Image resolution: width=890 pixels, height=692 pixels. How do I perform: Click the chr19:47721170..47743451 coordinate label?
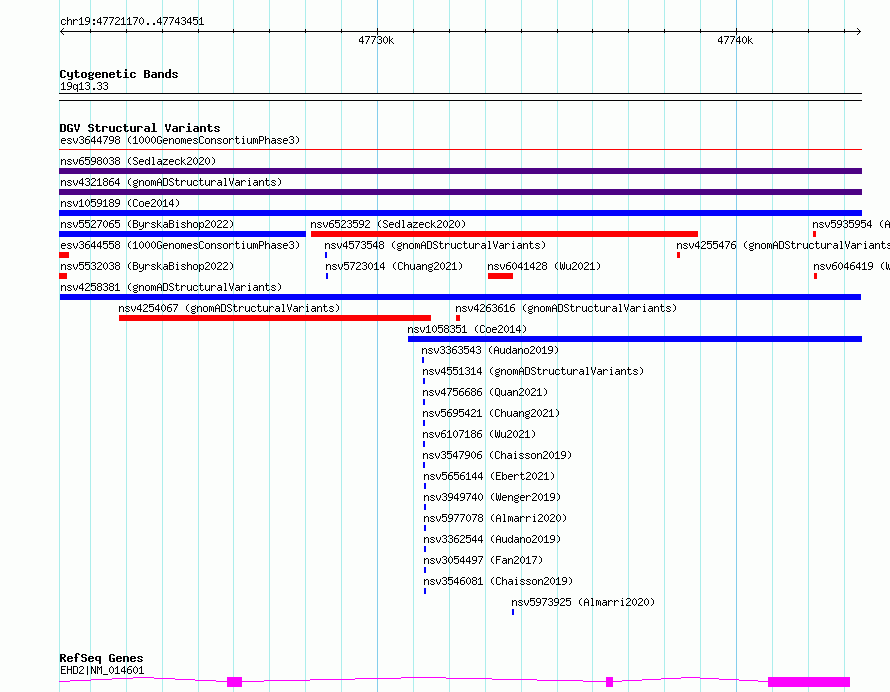(x=132, y=22)
